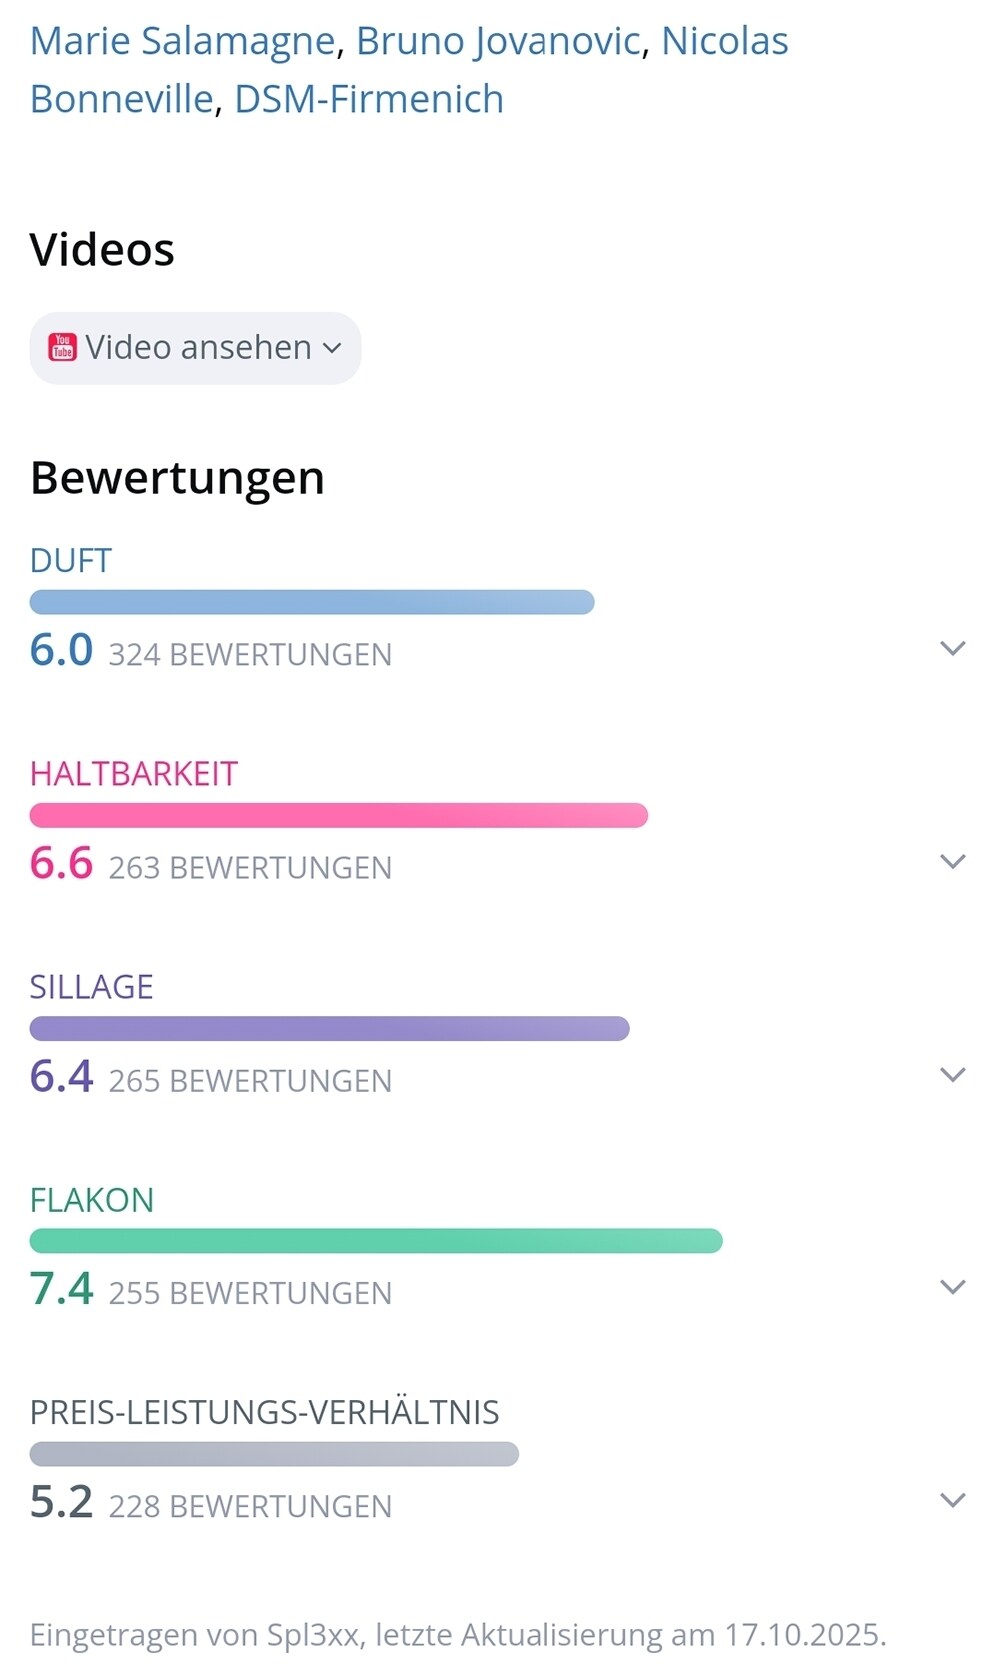The width and height of the screenshot is (995, 1678).
Task: Click the blue Duft rating bar
Action: (312, 602)
